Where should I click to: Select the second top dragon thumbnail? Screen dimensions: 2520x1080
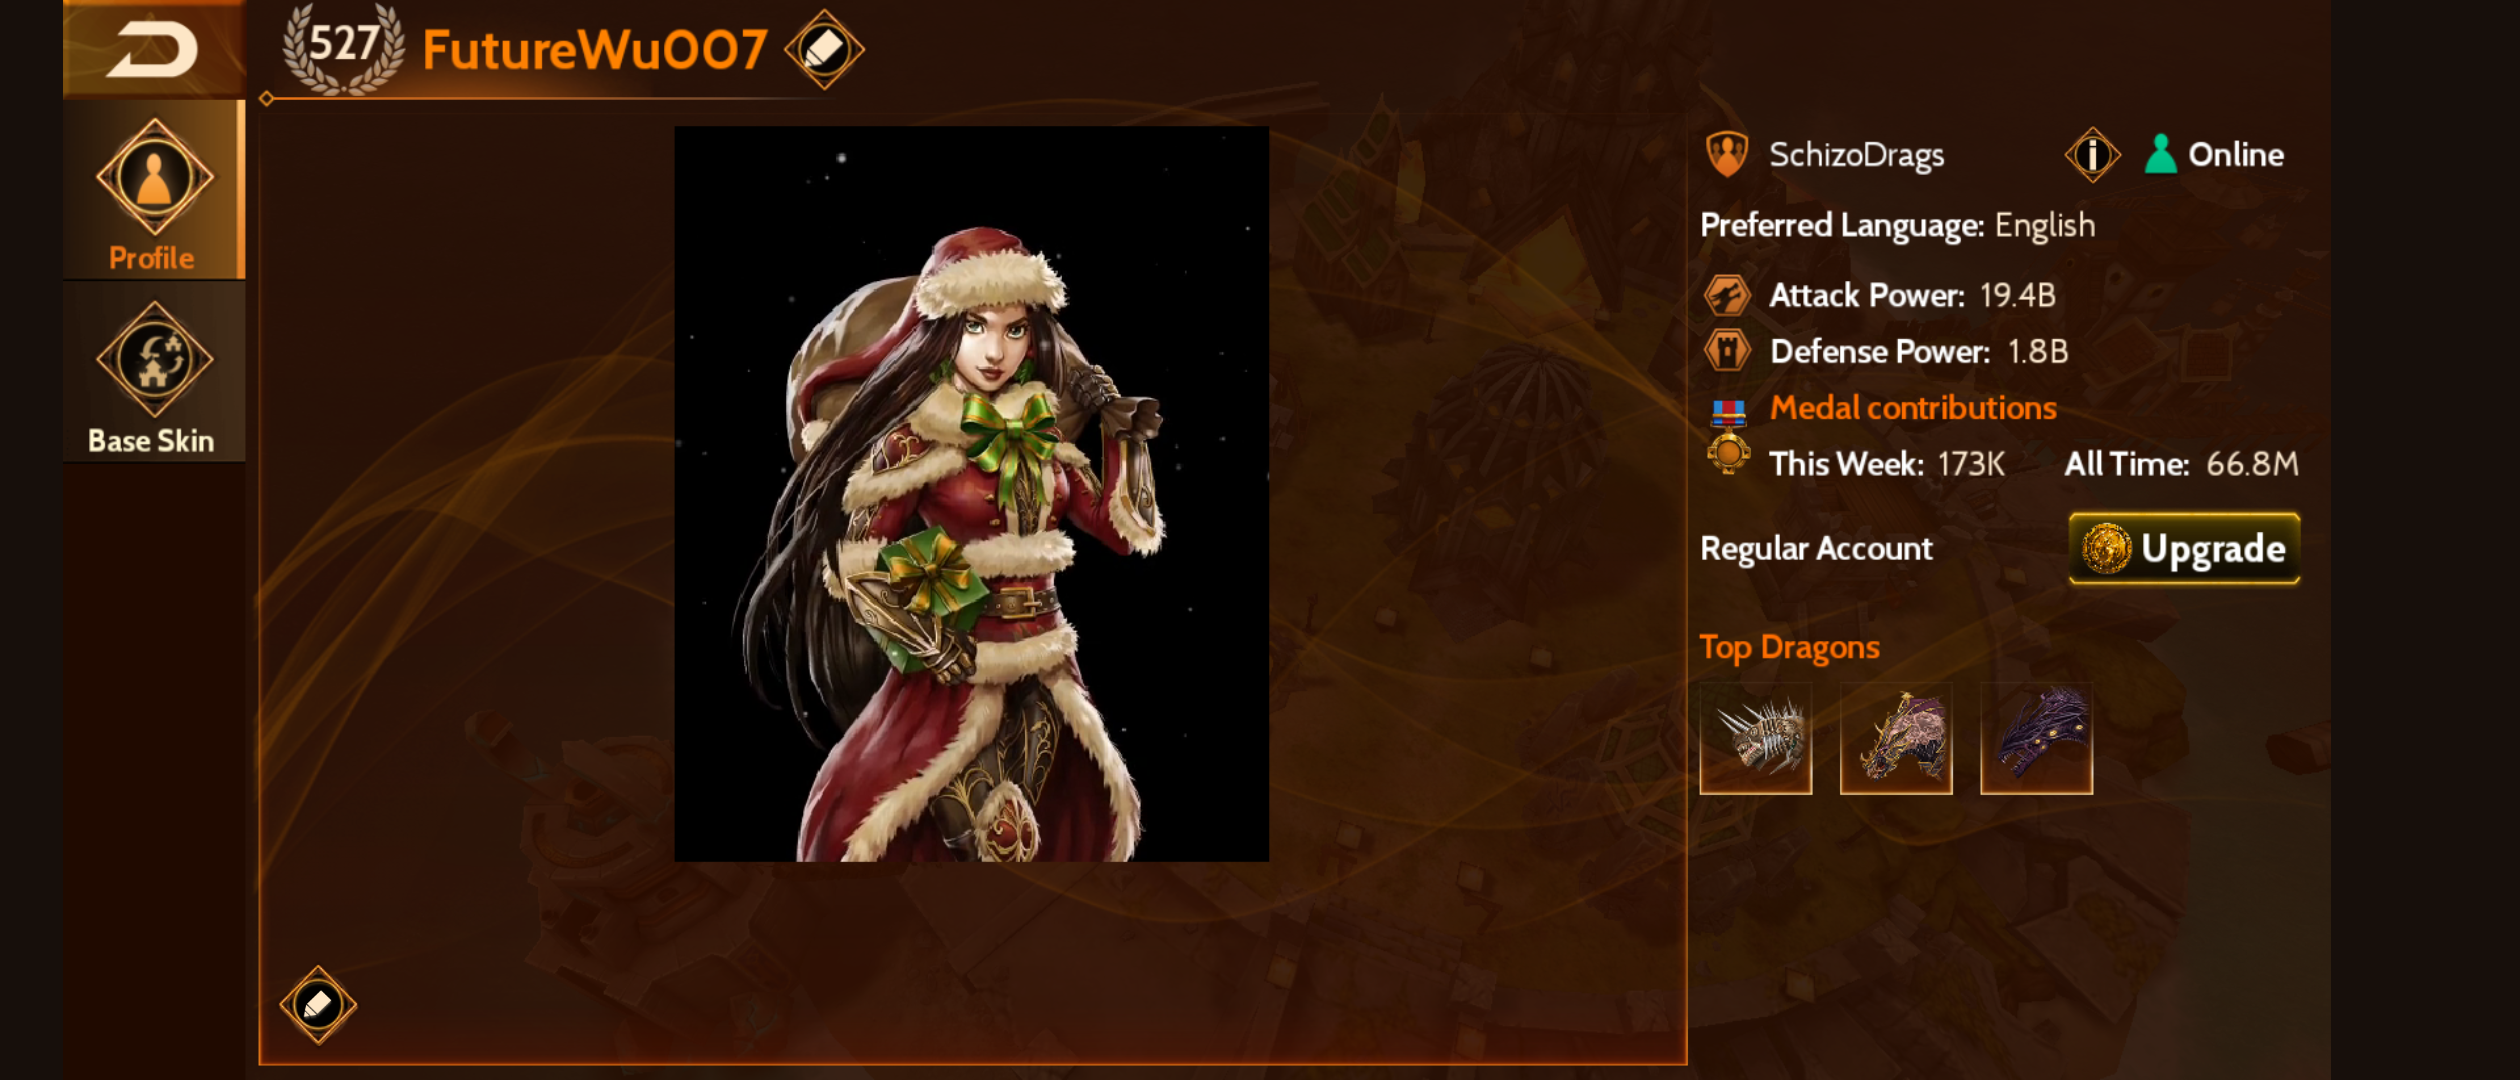[x=1896, y=738]
